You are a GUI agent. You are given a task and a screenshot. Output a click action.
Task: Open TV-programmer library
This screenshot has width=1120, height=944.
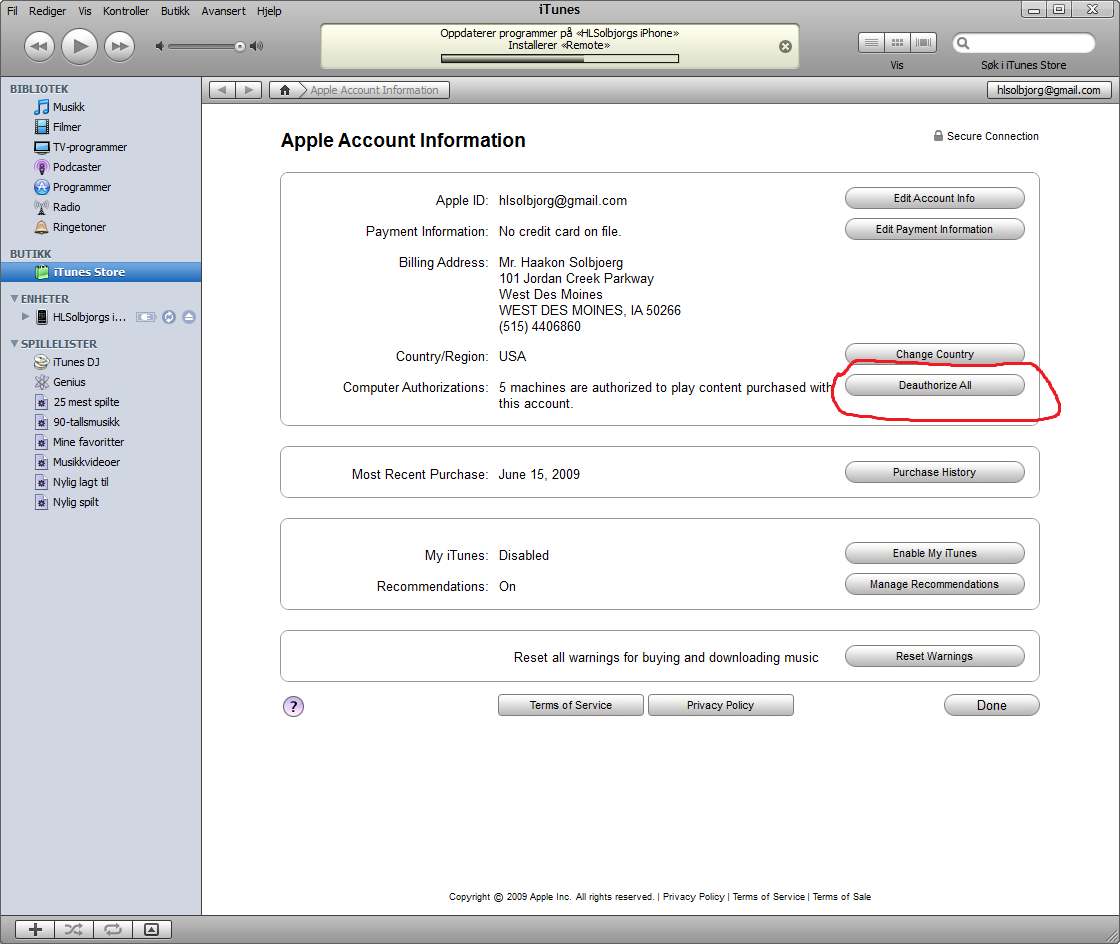click(90, 147)
